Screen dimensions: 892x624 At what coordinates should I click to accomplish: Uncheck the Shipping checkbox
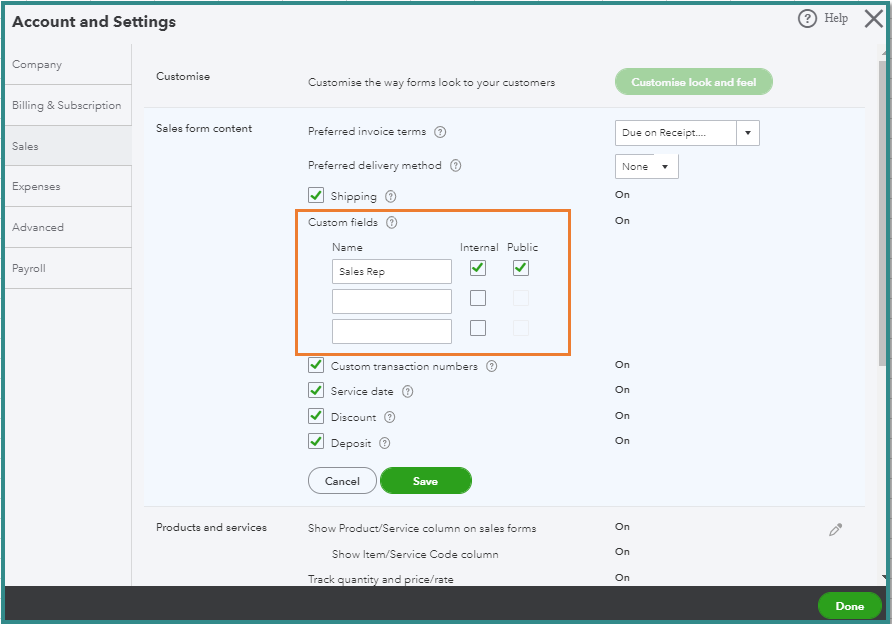point(316,196)
